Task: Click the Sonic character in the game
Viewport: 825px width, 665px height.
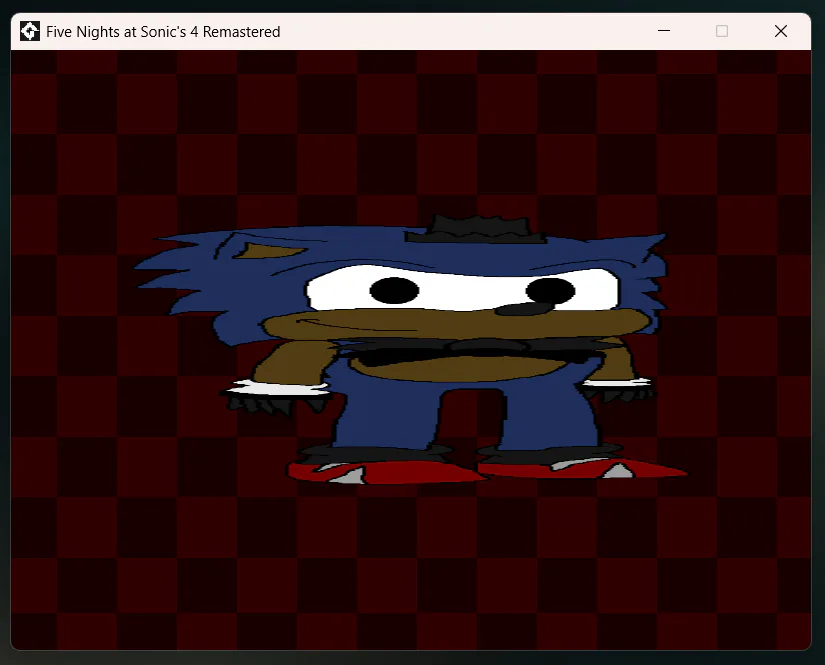Action: 410,350
